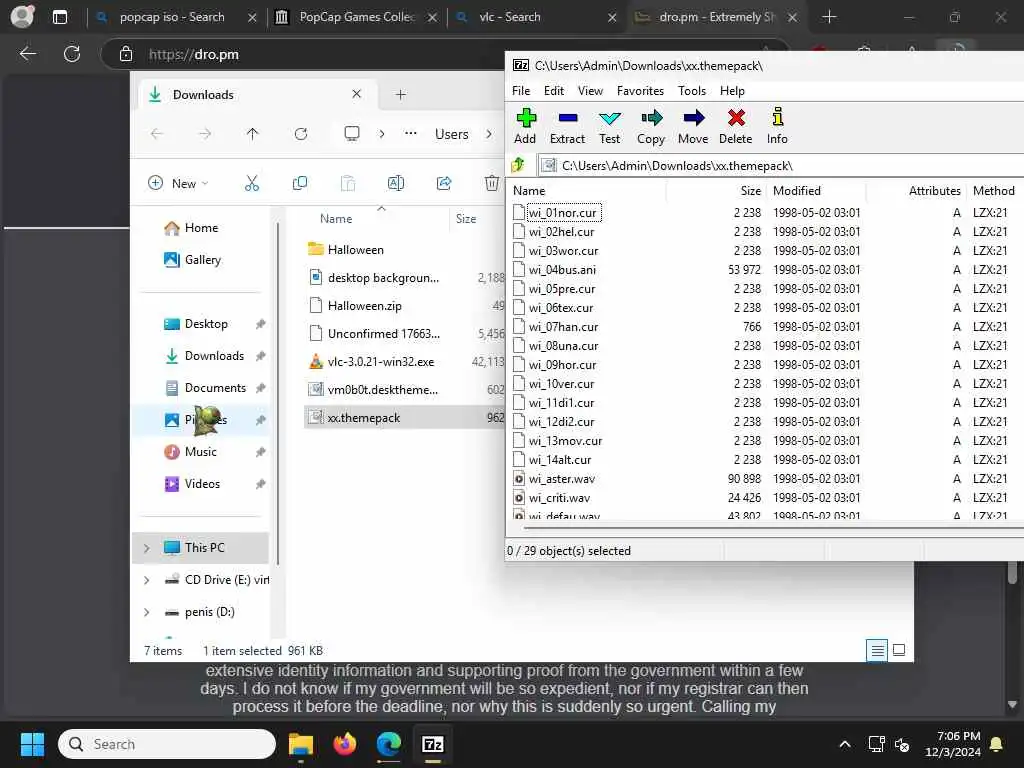Switch to the PopCap Games Collection tab

click(x=357, y=17)
